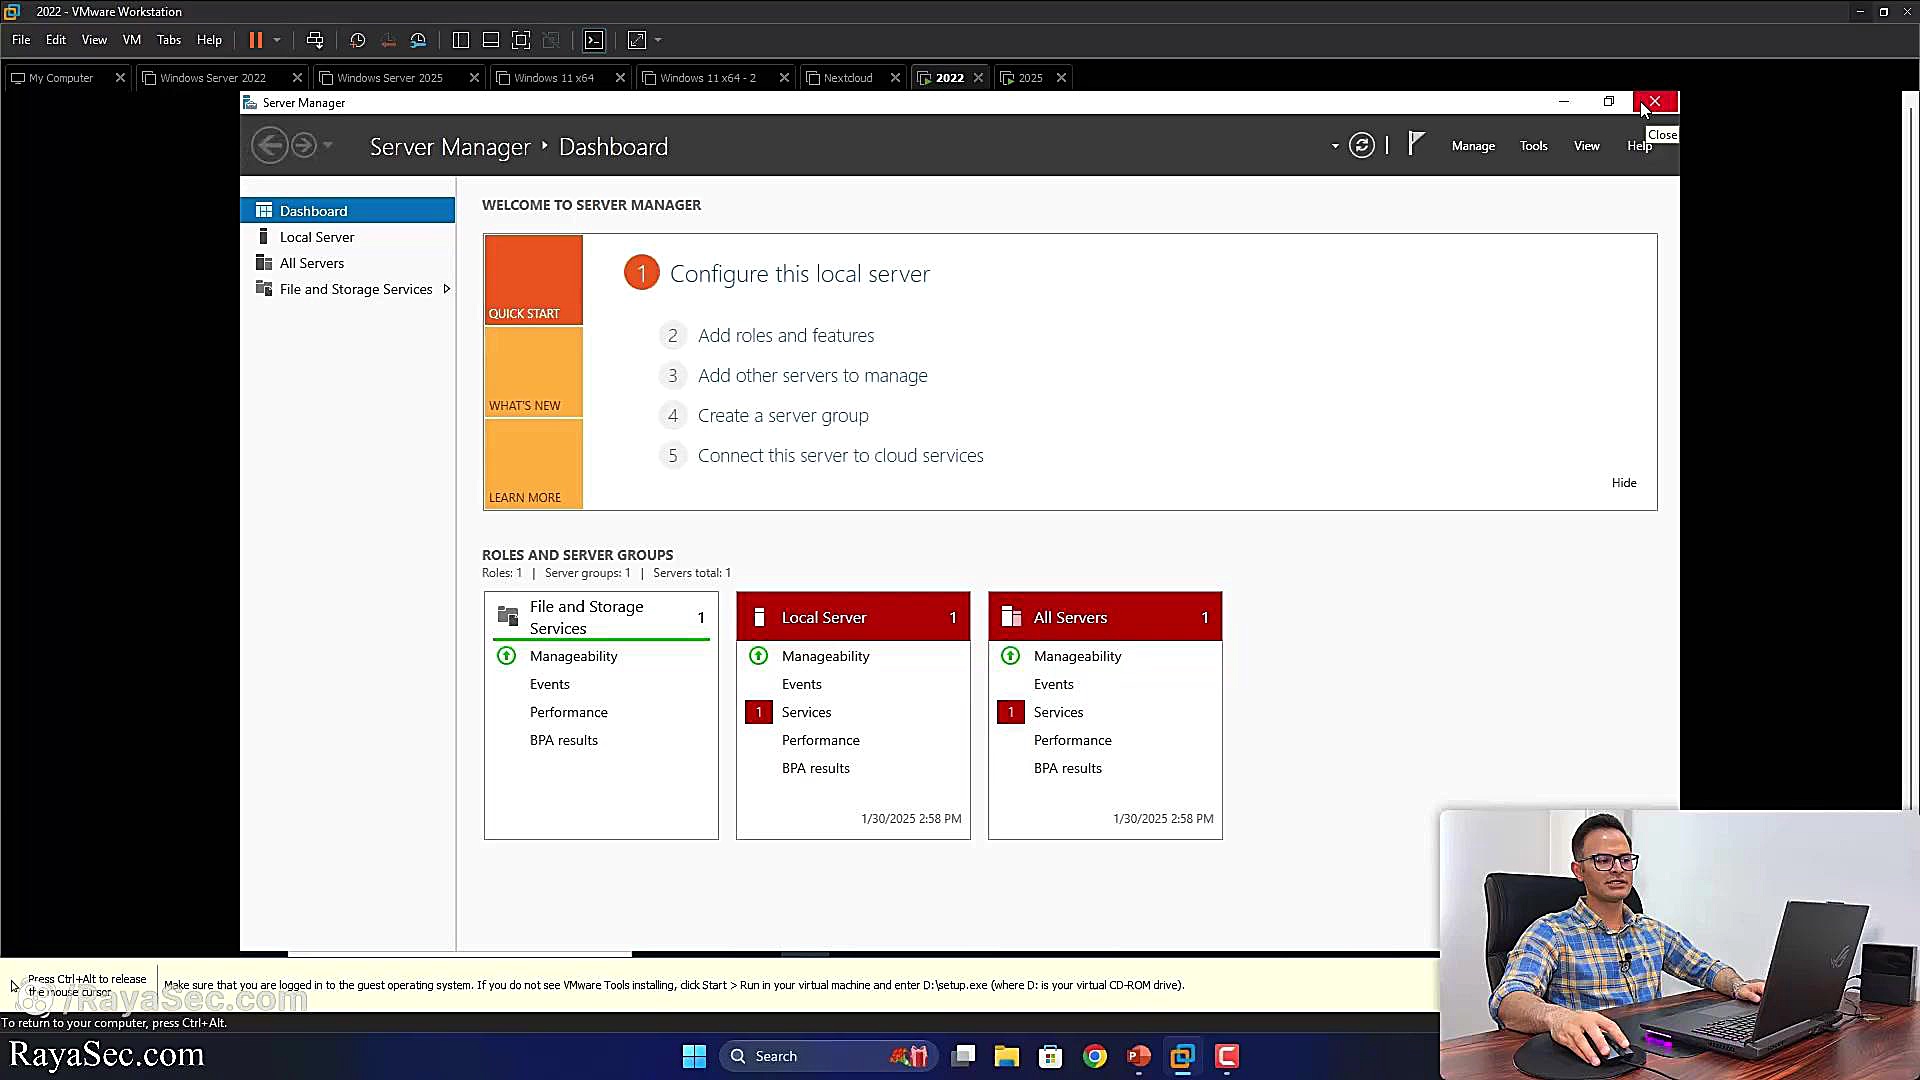This screenshot has width=1920, height=1080.
Task: Open the File and Storage Services tile header
Action: pos(601,618)
